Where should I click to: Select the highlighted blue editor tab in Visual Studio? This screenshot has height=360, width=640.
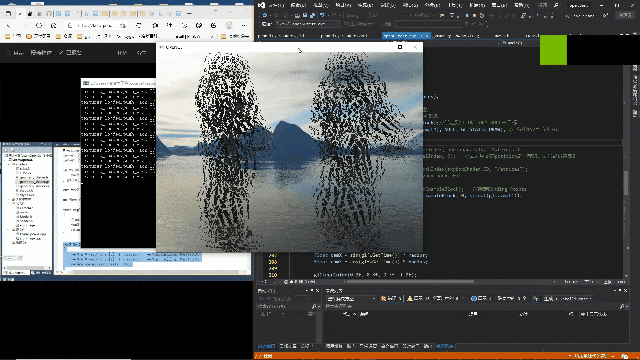[406, 36]
